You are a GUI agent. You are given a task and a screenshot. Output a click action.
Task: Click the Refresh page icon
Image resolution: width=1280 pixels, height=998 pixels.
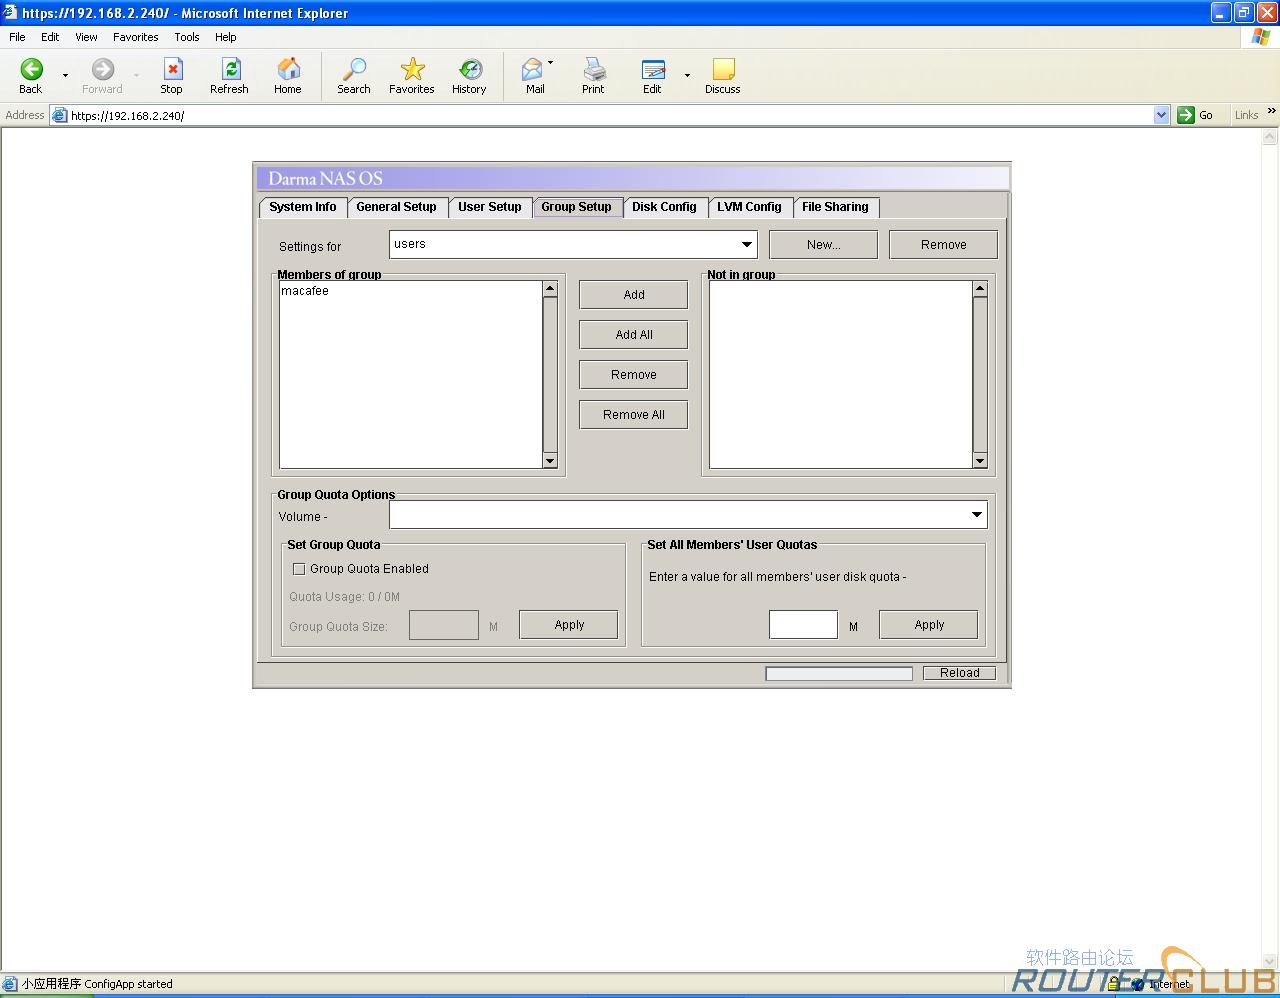230,69
